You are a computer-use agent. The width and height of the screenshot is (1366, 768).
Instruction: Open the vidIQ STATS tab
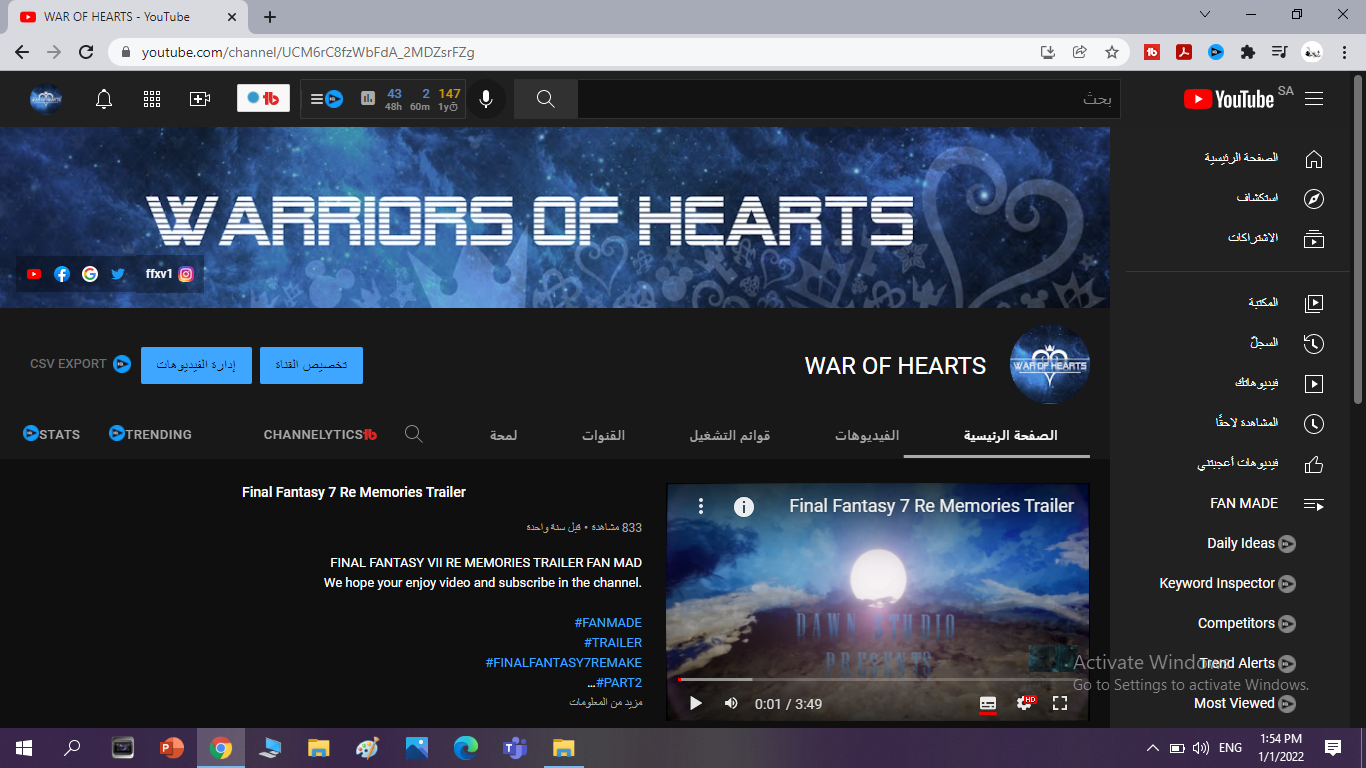click(x=51, y=434)
